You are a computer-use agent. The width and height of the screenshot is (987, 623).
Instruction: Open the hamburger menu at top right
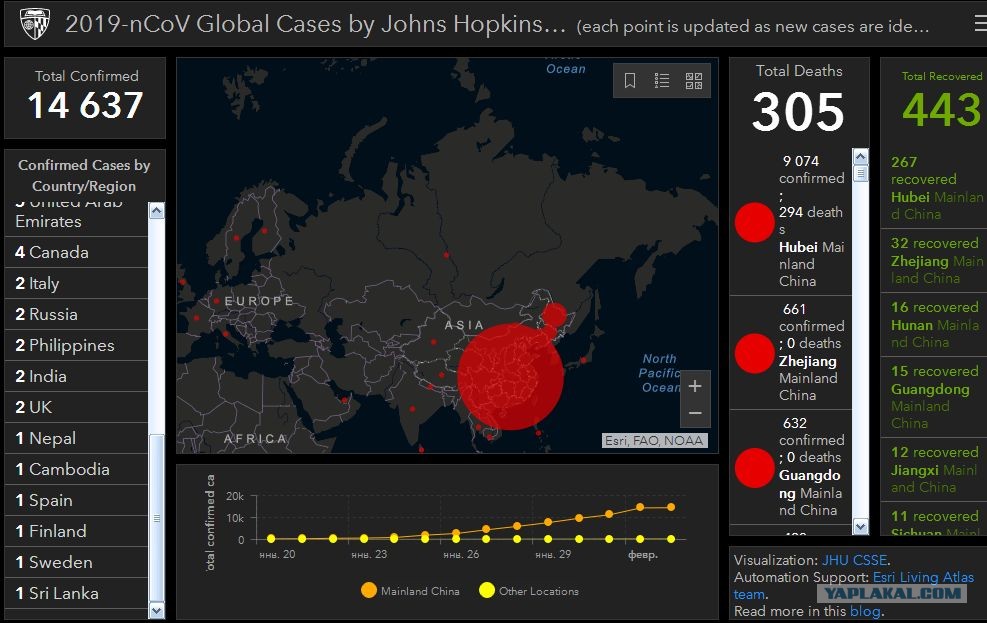point(980,24)
